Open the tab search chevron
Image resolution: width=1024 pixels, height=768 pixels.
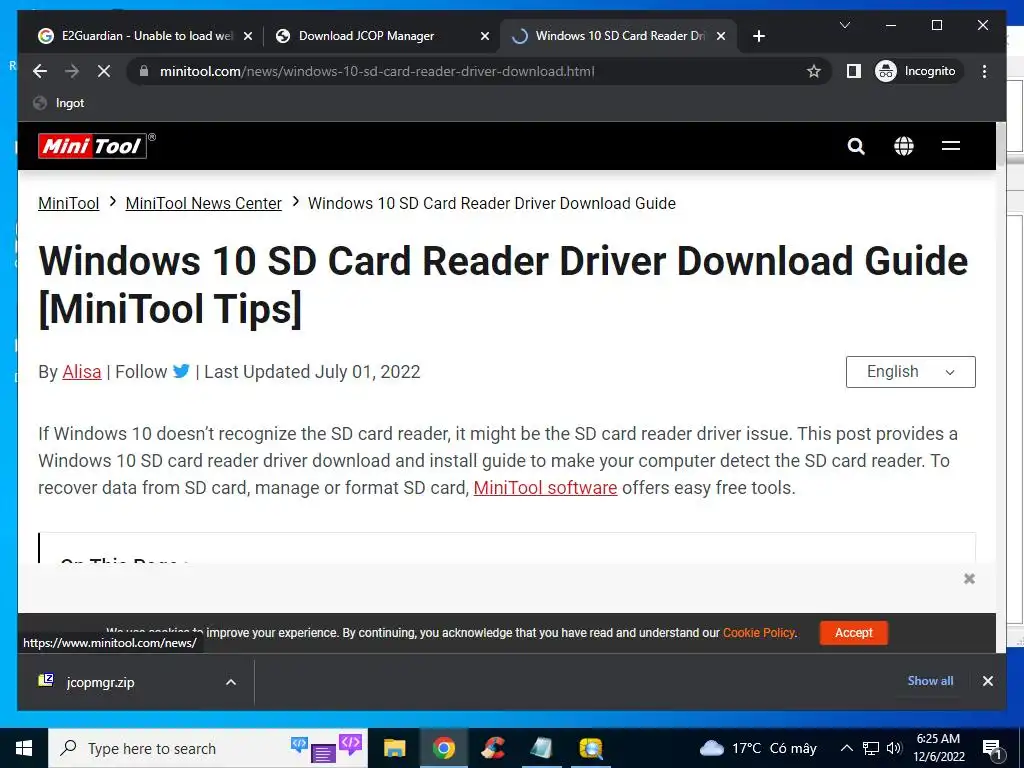click(844, 25)
